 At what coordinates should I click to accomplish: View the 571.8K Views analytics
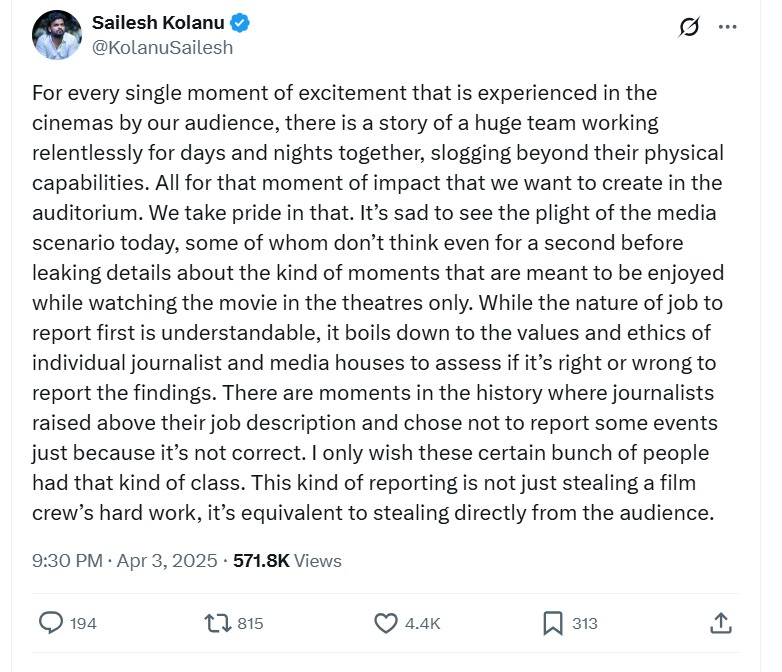[x=287, y=561]
